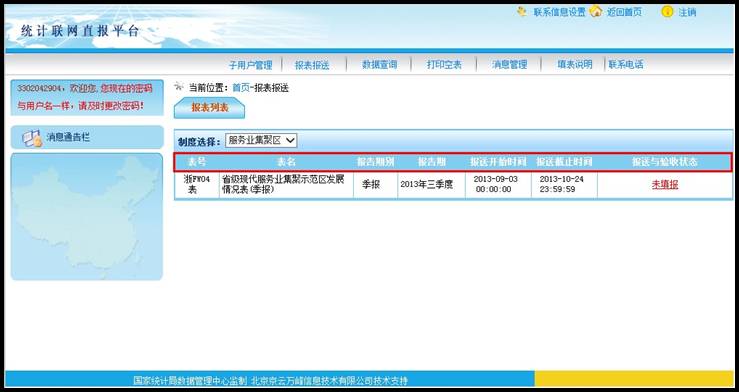Click the 联系信息设置 icon at top
Screen dimensions: 739x392
522,11
